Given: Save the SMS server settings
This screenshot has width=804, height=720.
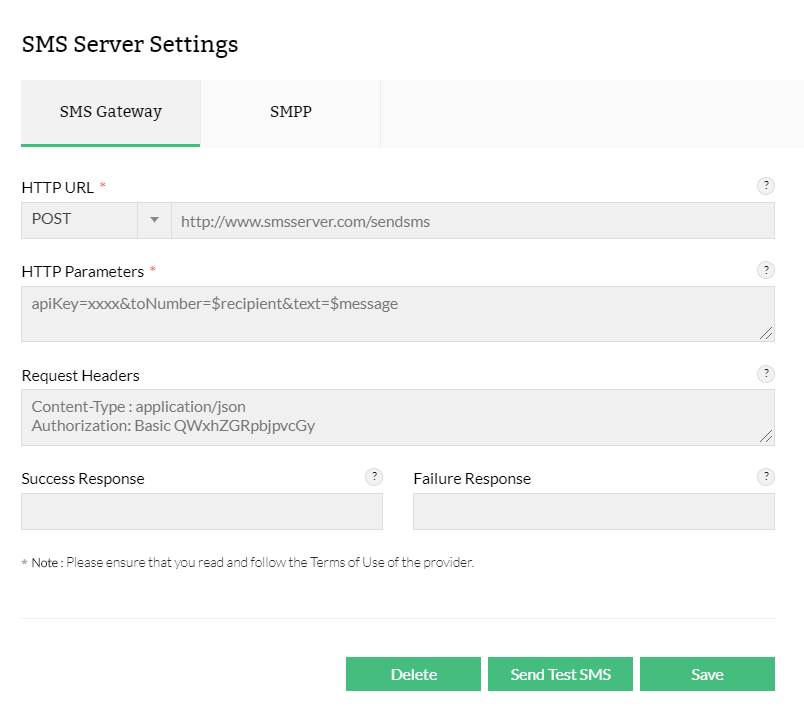Looking at the screenshot, I should pyautogui.click(x=707, y=674).
